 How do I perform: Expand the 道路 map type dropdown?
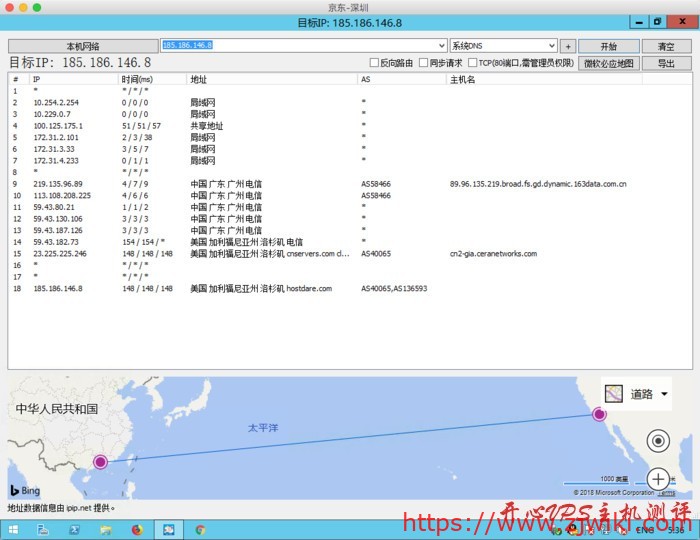pyautogui.click(x=664, y=394)
